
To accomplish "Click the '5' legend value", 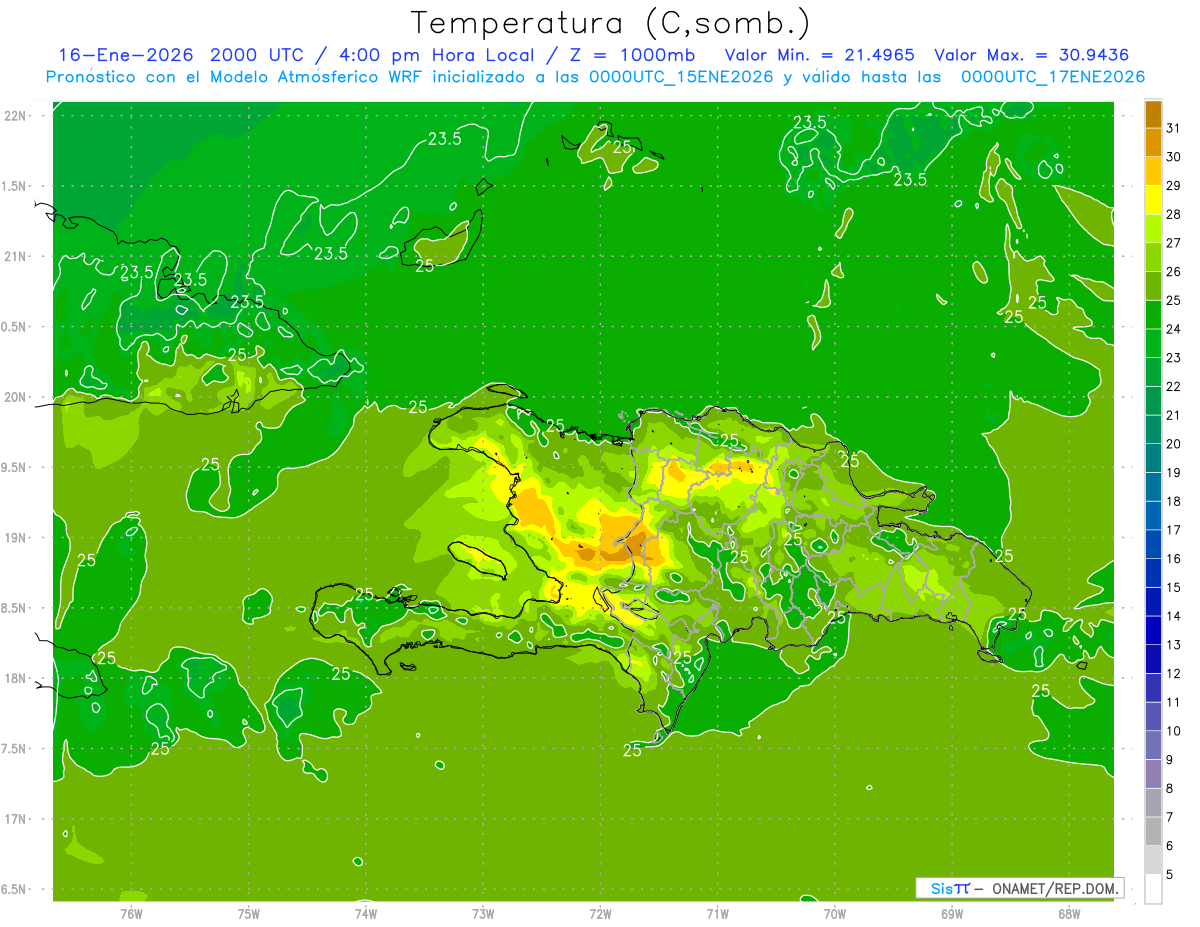I will coord(1170,875).
